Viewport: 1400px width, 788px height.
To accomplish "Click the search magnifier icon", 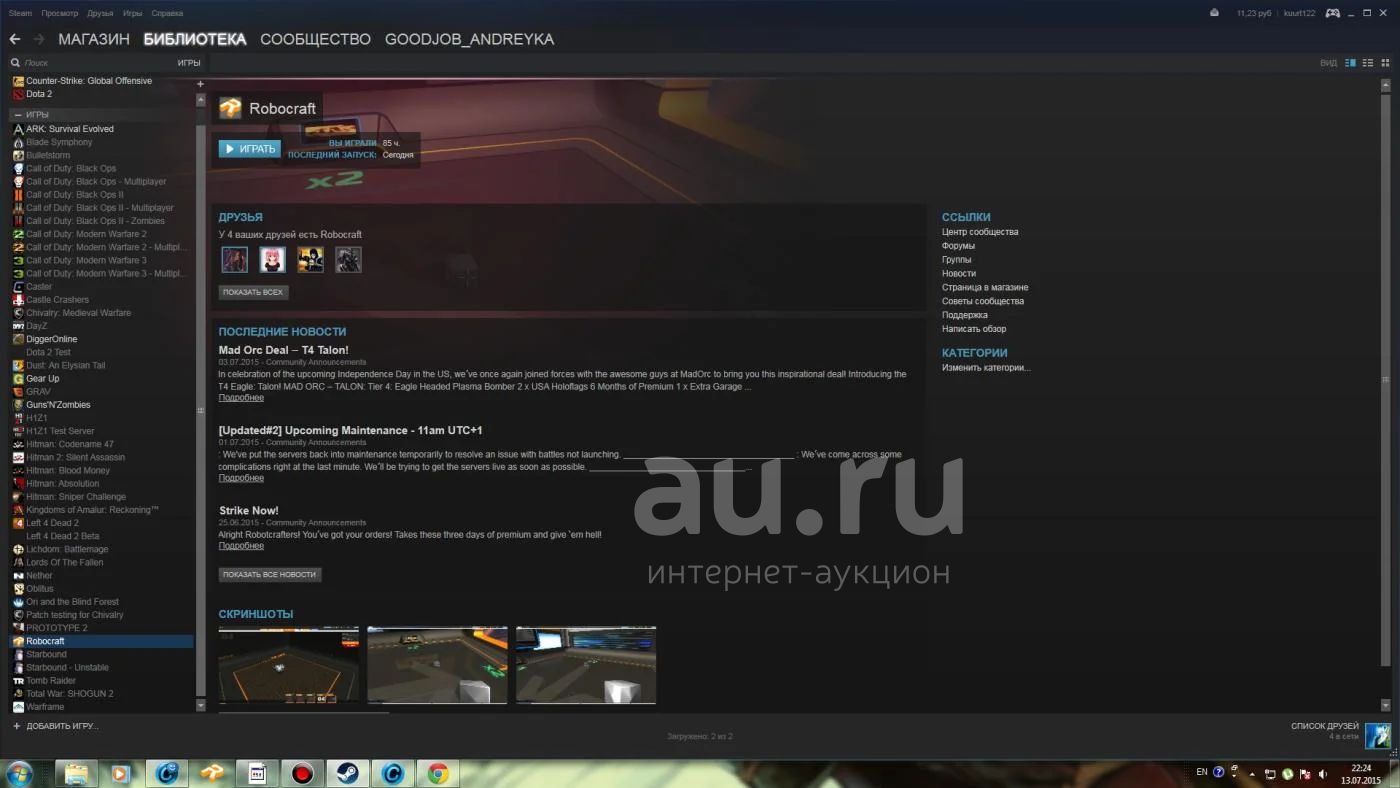I will click(x=15, y=63).
